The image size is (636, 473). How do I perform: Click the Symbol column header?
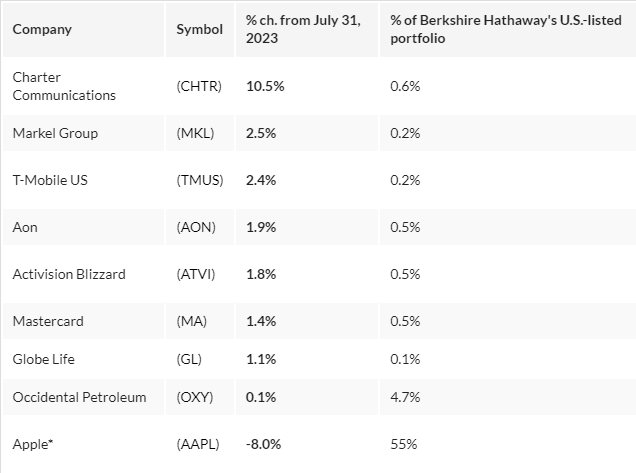(199, 29)
